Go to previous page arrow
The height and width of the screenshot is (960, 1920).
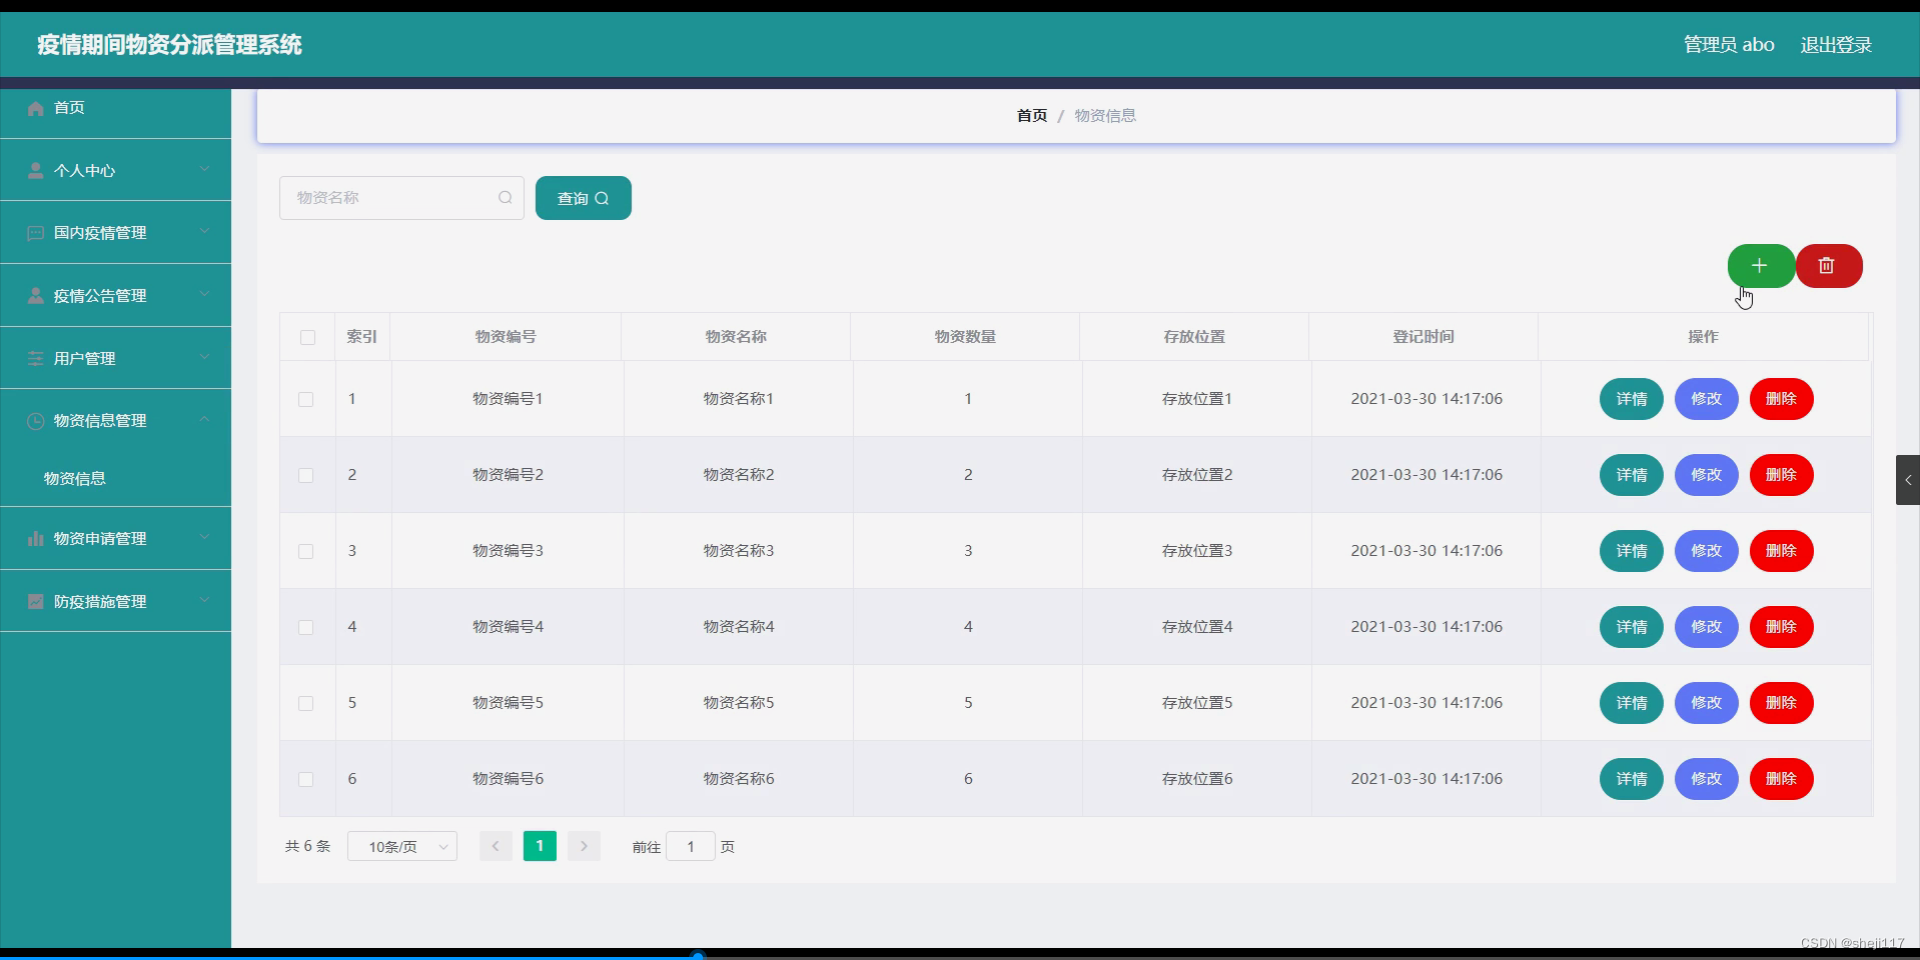click(x=495, y=846)
